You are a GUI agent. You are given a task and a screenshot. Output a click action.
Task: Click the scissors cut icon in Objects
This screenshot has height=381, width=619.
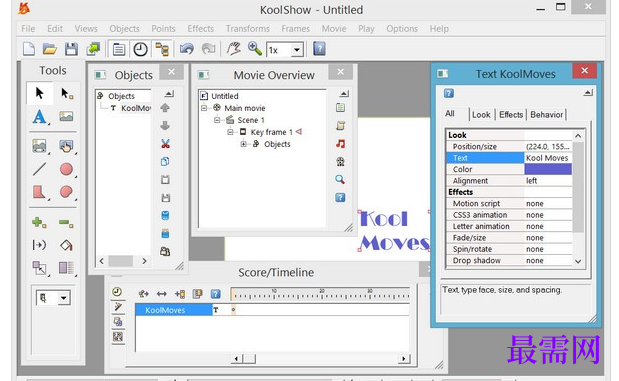click(165, 144)
